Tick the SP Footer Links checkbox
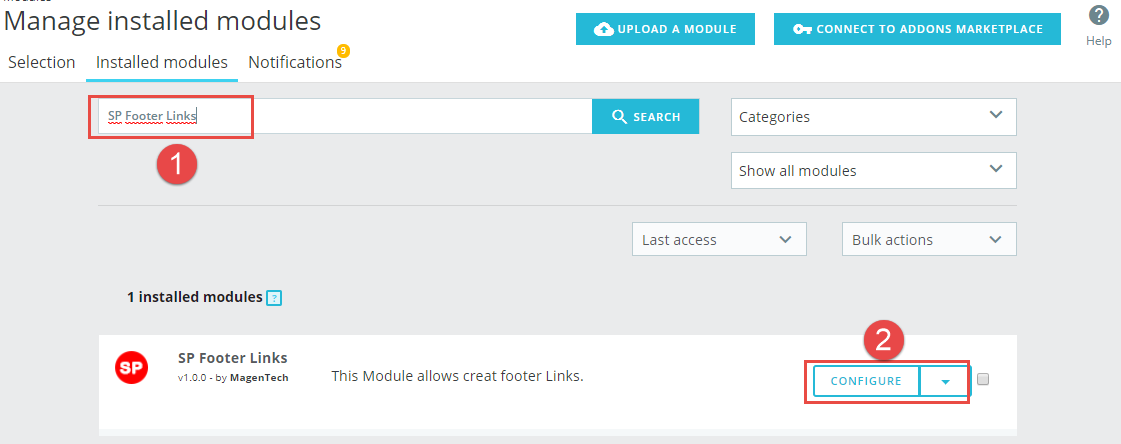The width and height of the screenshot is (1121, 444). pyautogui.click(x=983, y=380)
